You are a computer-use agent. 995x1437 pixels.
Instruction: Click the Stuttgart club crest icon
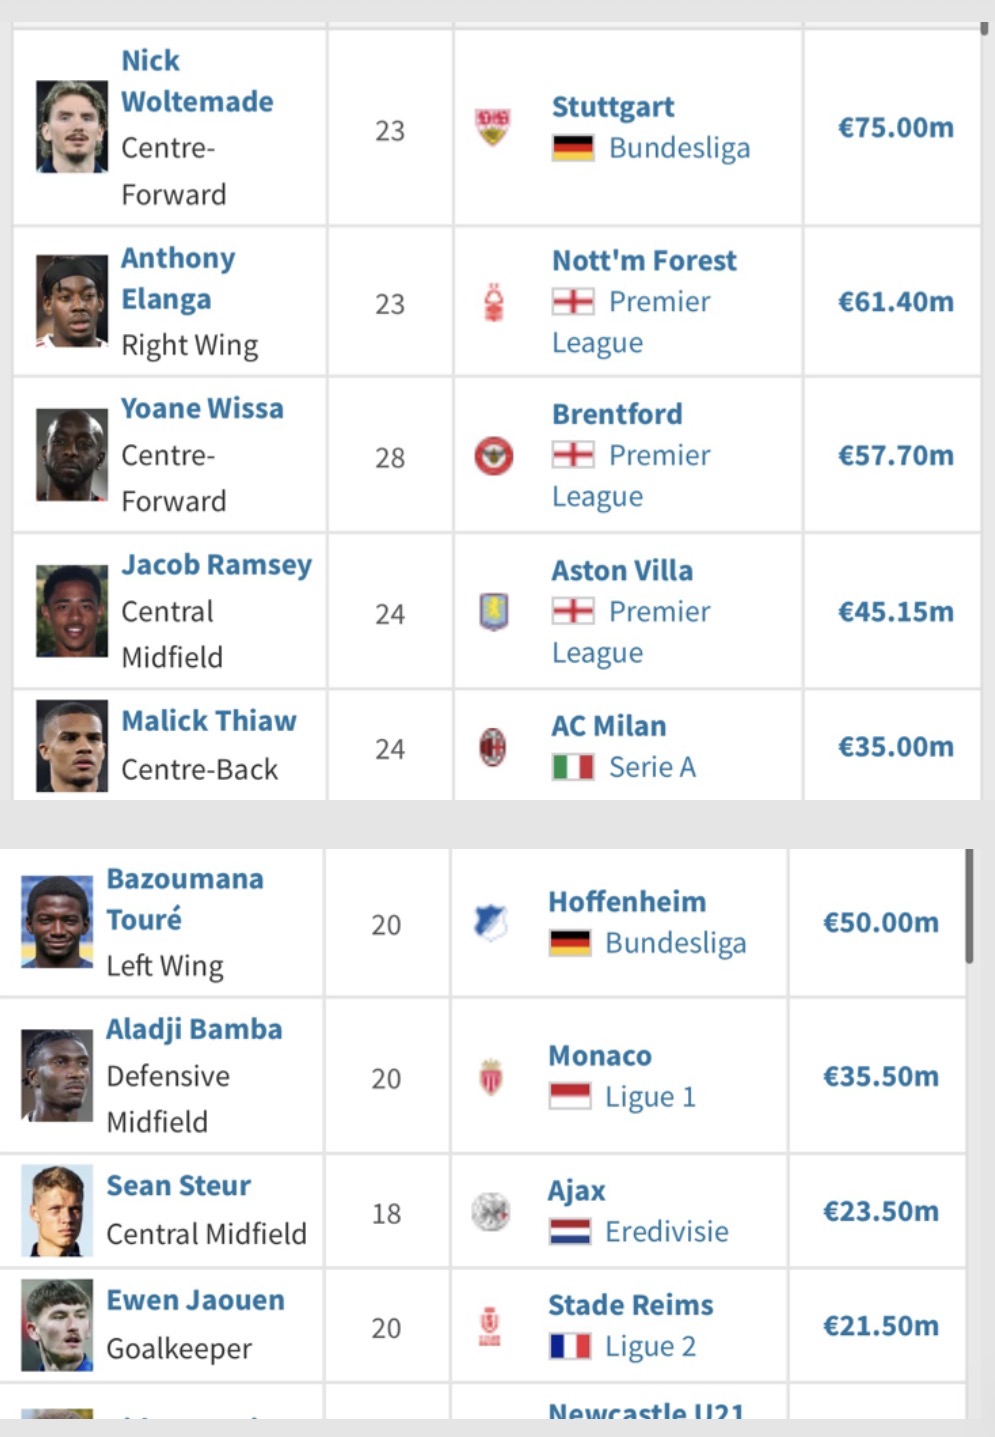pyautogui.click(x=492, y=127)
